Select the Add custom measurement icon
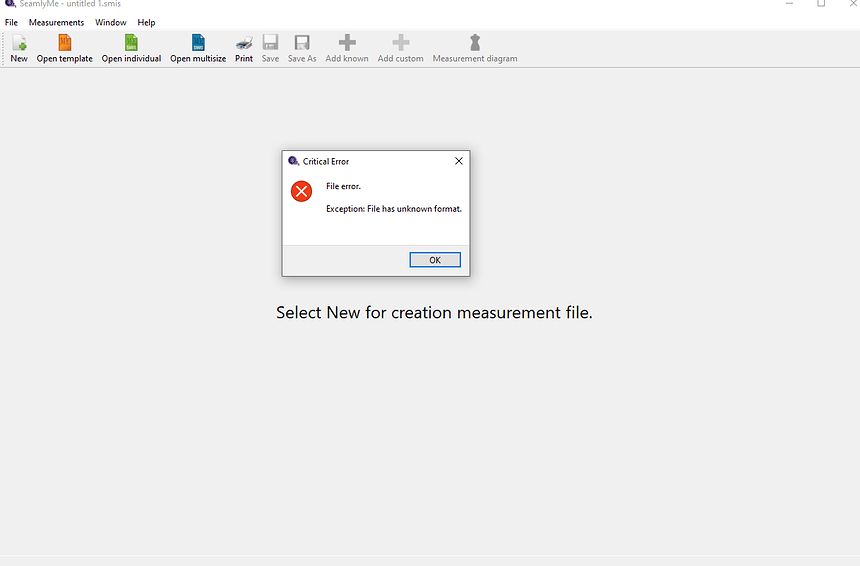Viewport: 860px width, 566px height. coord(400,43)
